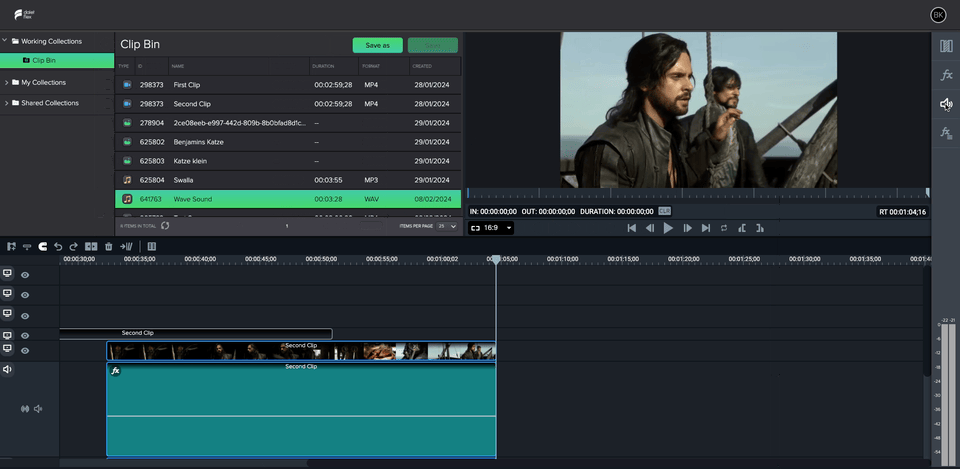The height and width of the screenshot is (469, 960).
Task: Select the Second Clip thumbnail strip on the timeline
Action: point(301,351)
